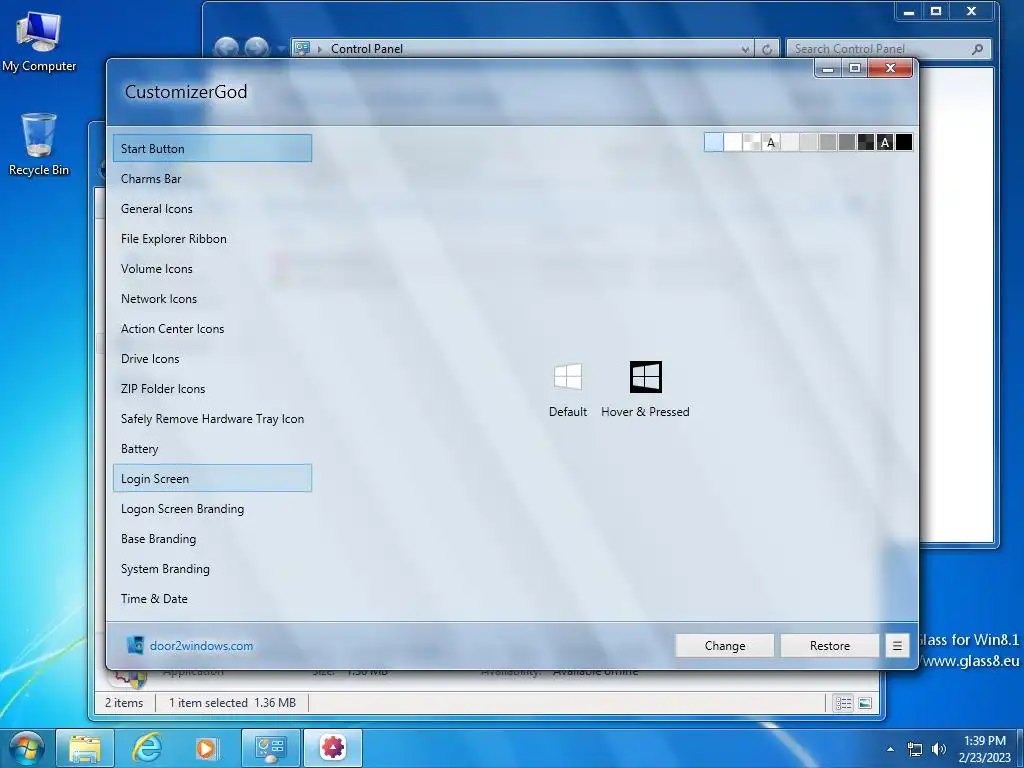Open File Explorer from the taskbar

coord(85,748)
